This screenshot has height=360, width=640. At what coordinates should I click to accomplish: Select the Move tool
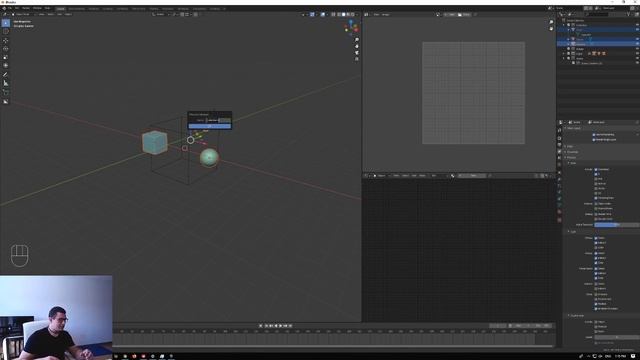pyautogui.click(x=5, y=41)
